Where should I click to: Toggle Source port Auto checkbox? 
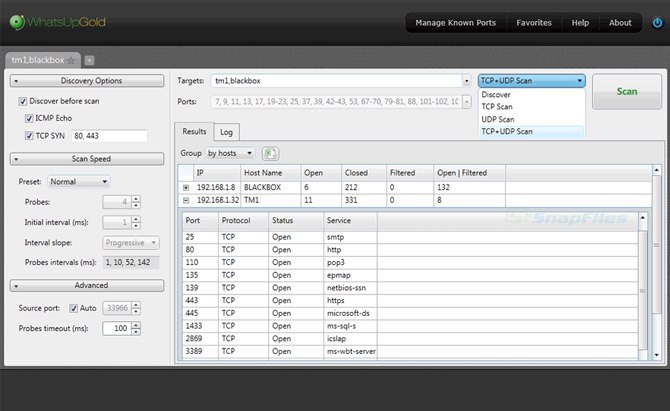click(73, 308)
